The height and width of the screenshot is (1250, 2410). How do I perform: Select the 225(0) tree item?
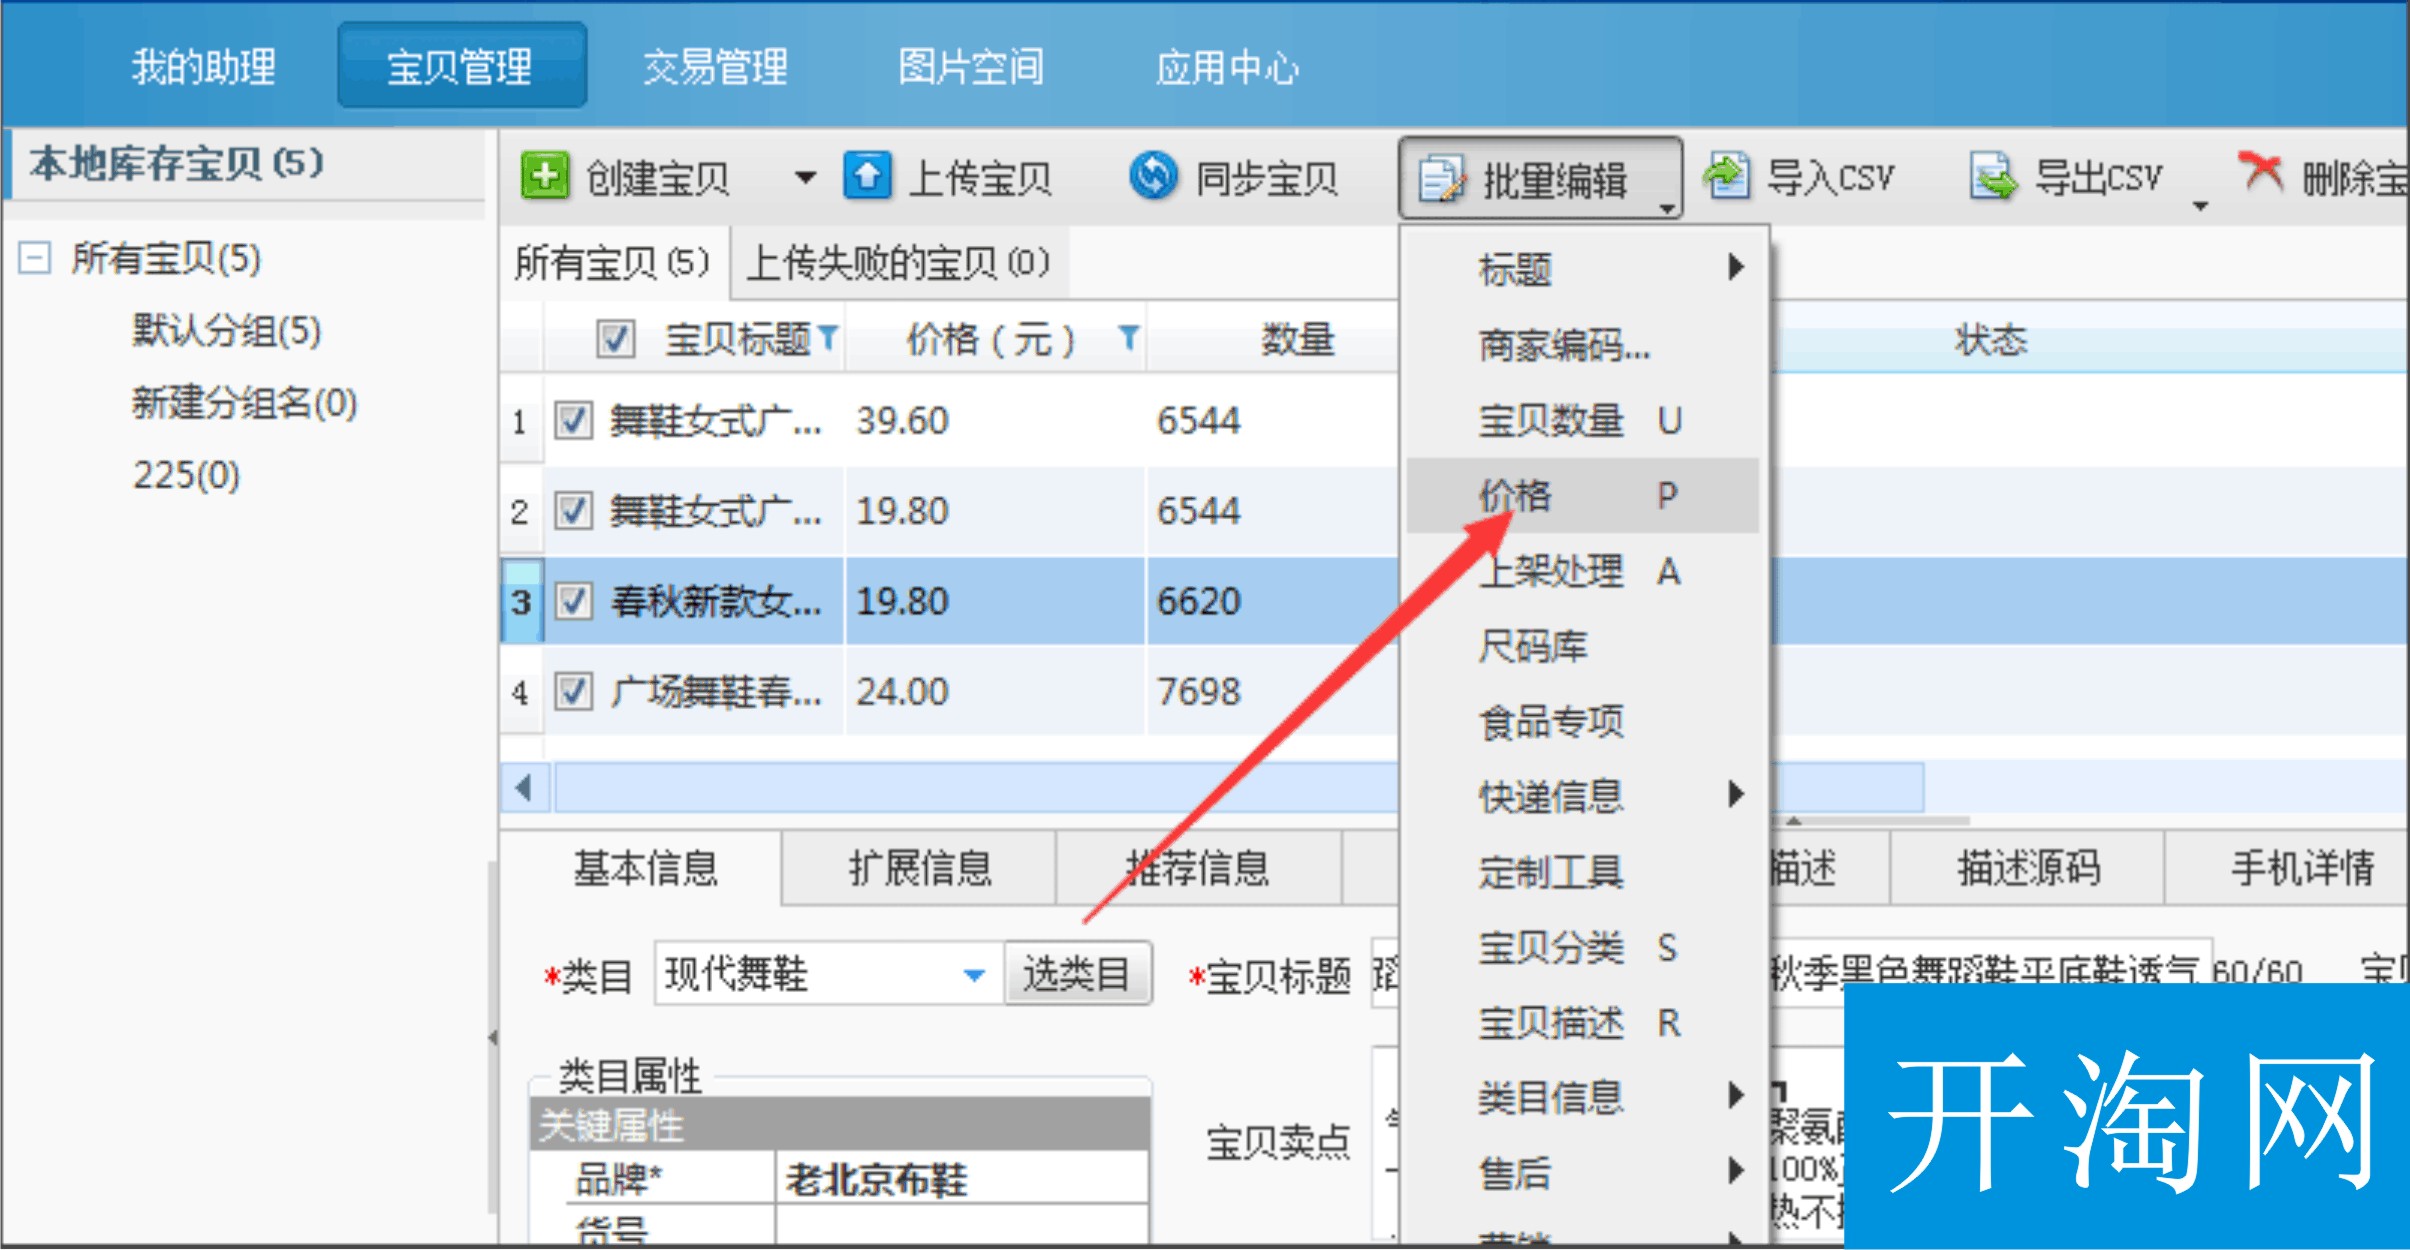[x=186, y=475]
